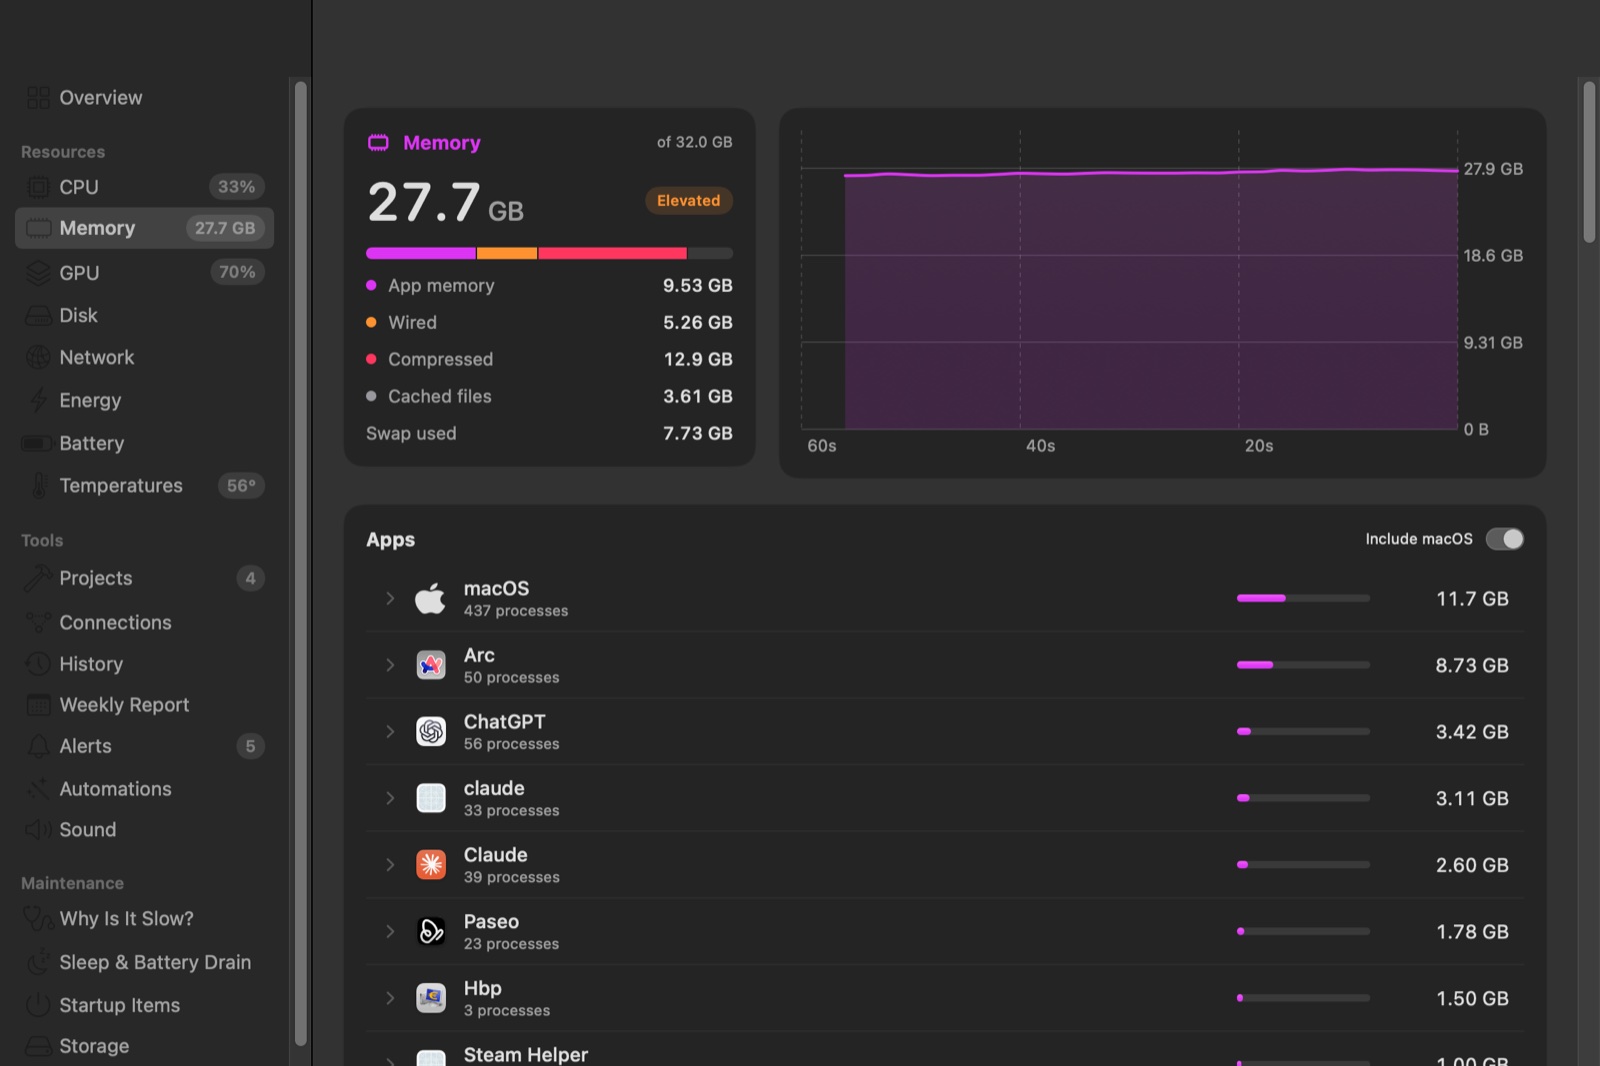
Task: Expand the Hbp processes row
Action: click(x=390, y=998)
